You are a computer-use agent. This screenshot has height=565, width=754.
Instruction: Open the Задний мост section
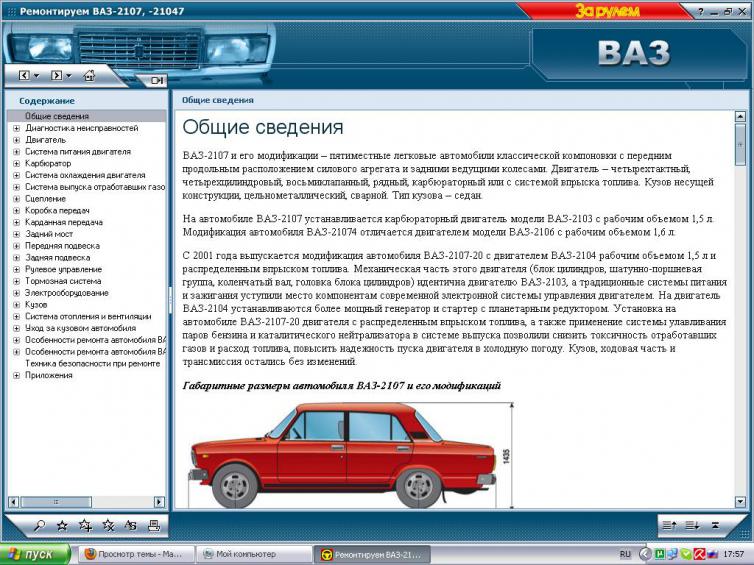tap(49, 234)
